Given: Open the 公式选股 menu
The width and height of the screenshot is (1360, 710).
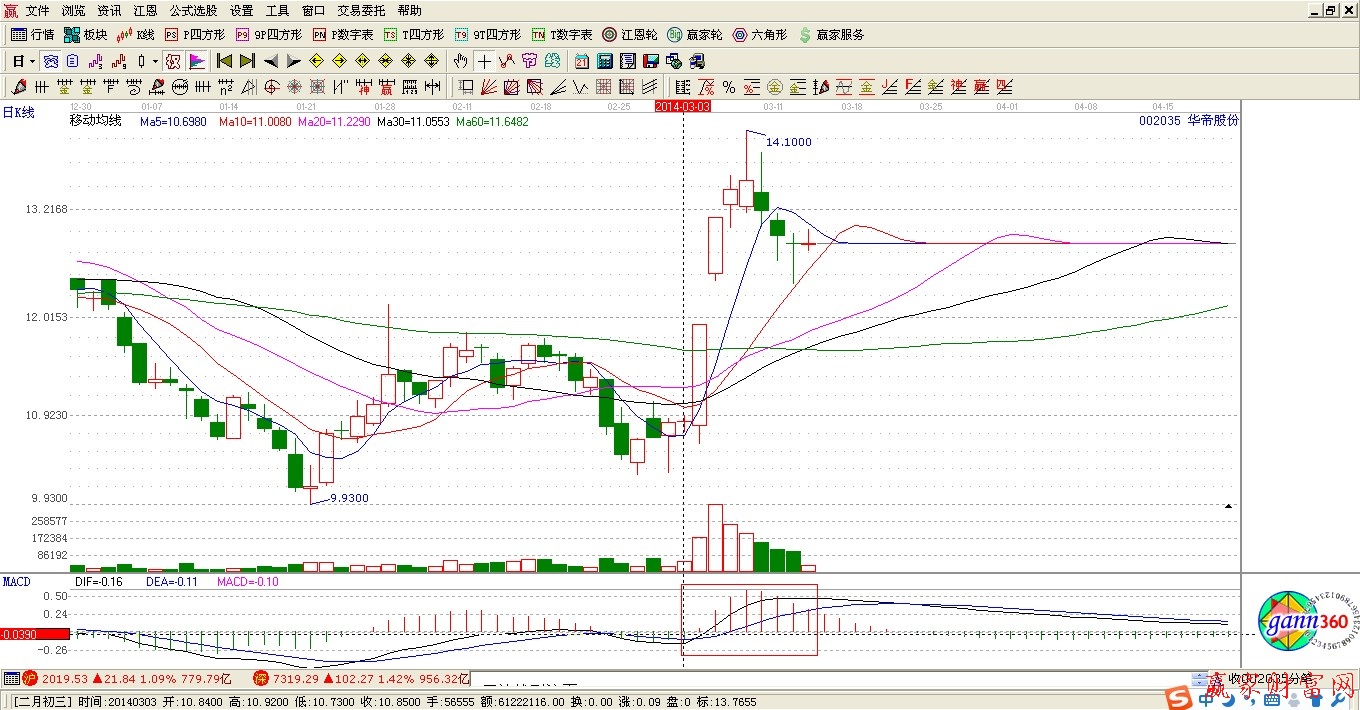Looking at the screenshot, I should click(x=193, y=11).
